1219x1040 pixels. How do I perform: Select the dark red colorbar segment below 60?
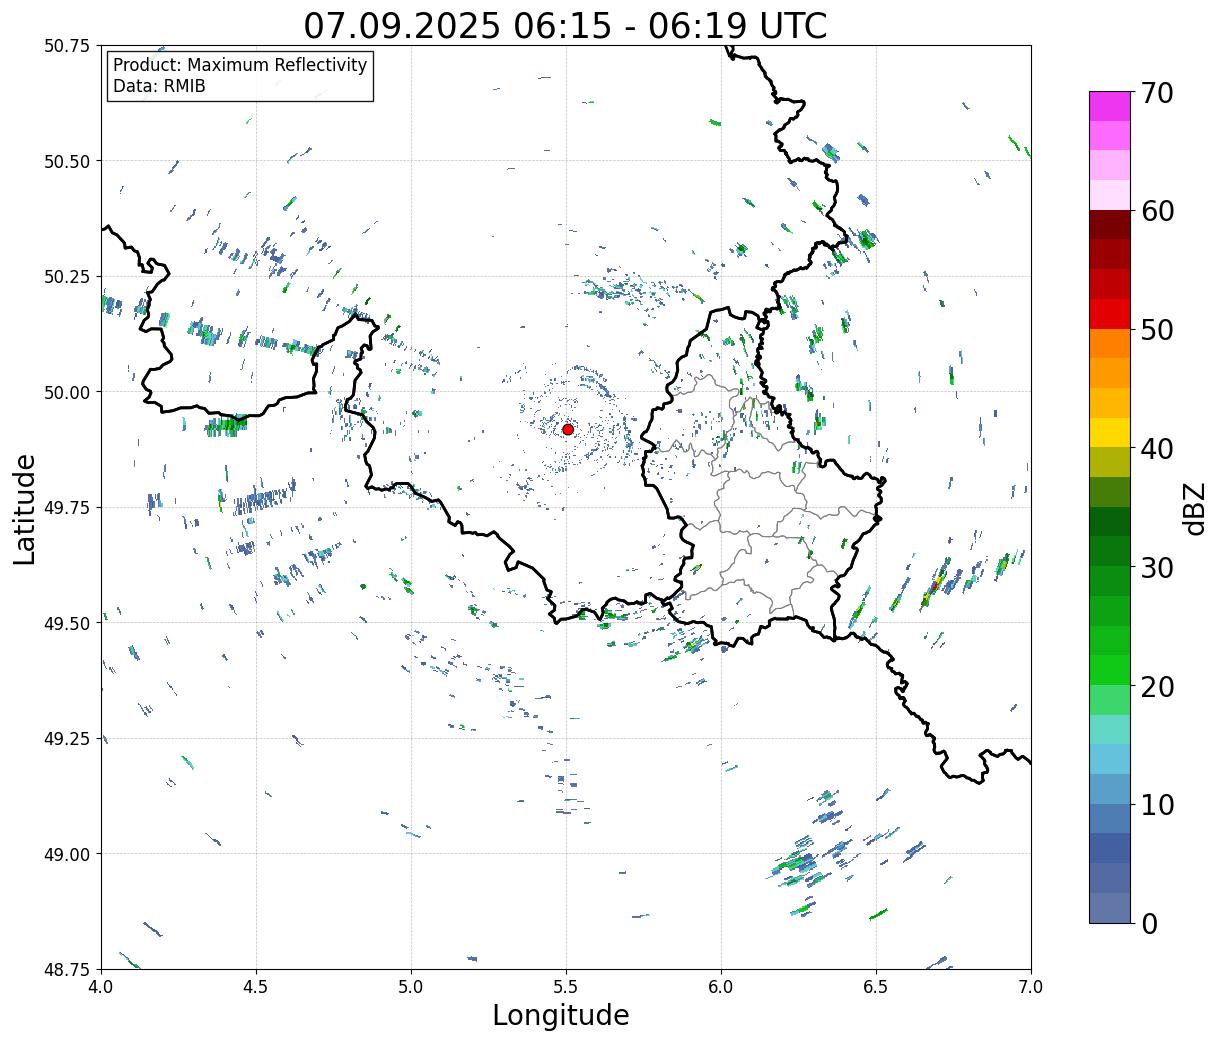tap(1110, 224)
